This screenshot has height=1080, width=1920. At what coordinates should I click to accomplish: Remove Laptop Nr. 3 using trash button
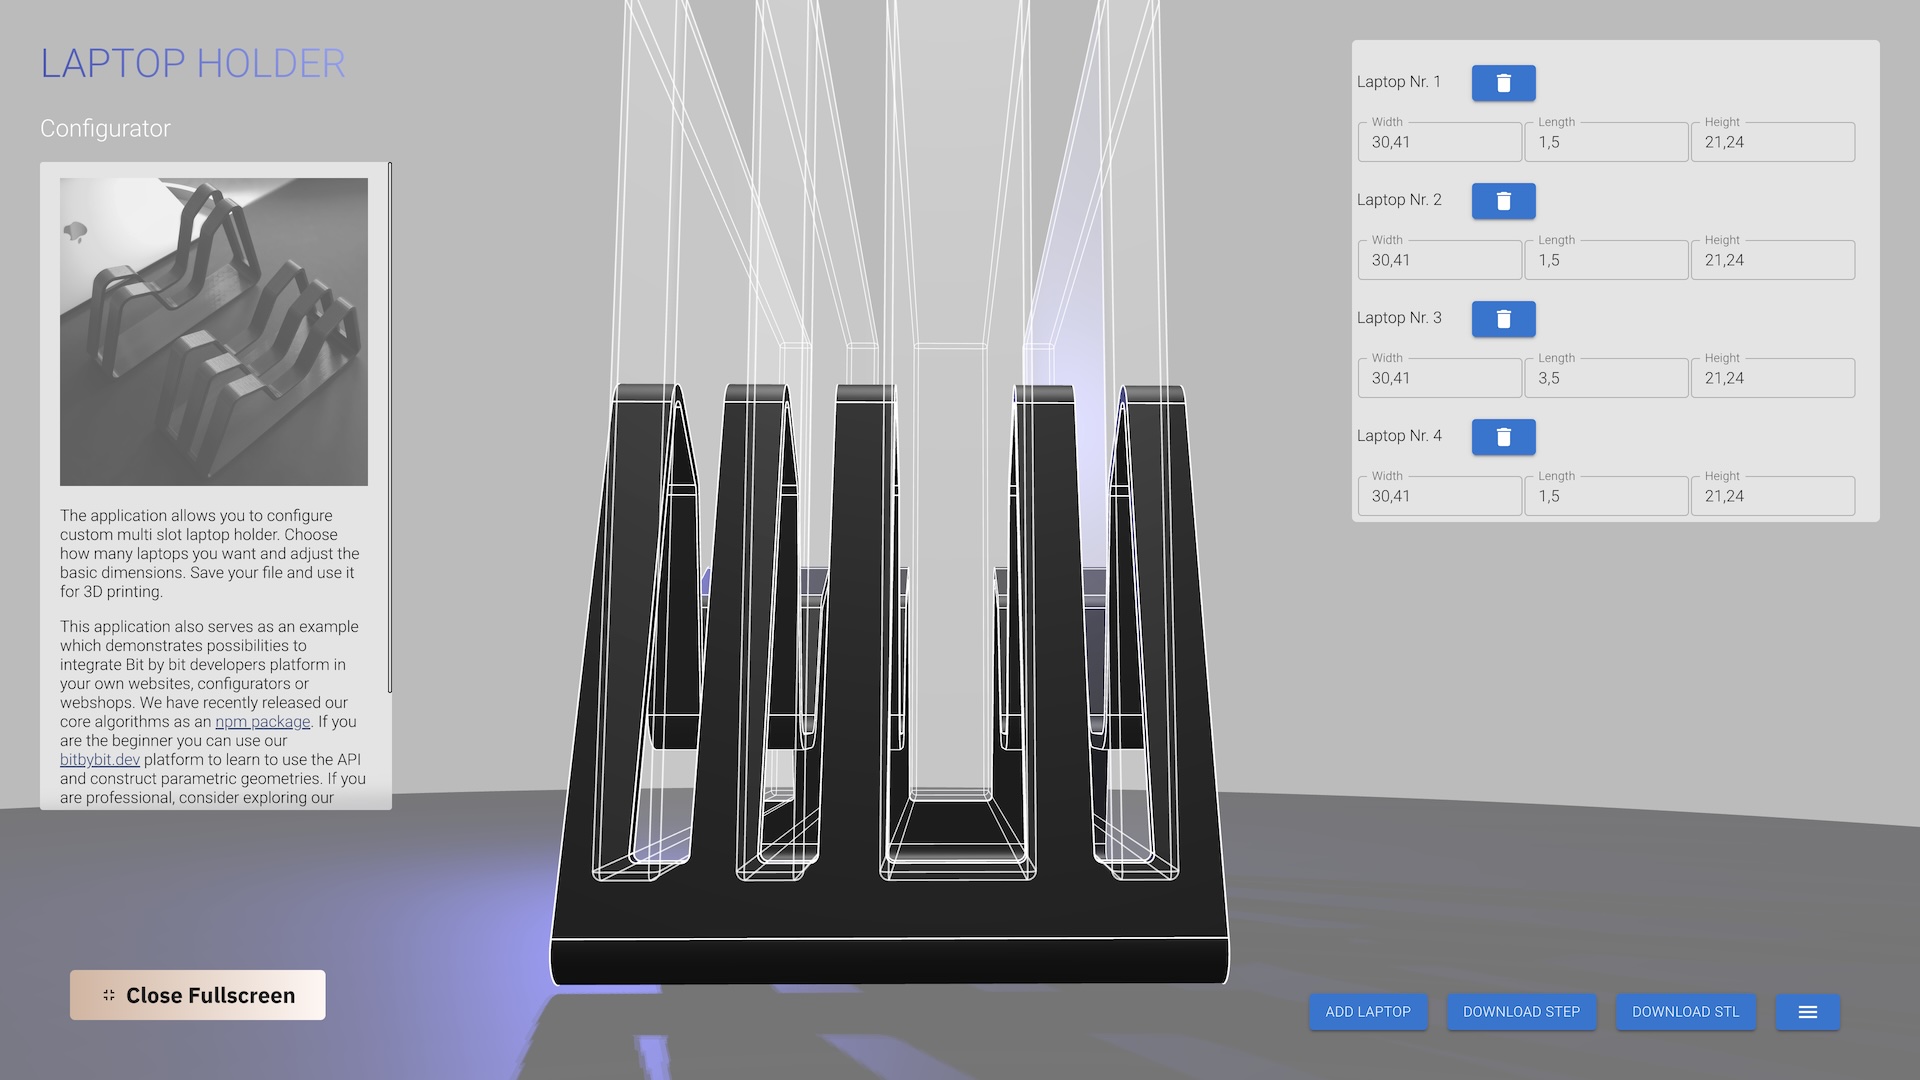(1503, 319)
